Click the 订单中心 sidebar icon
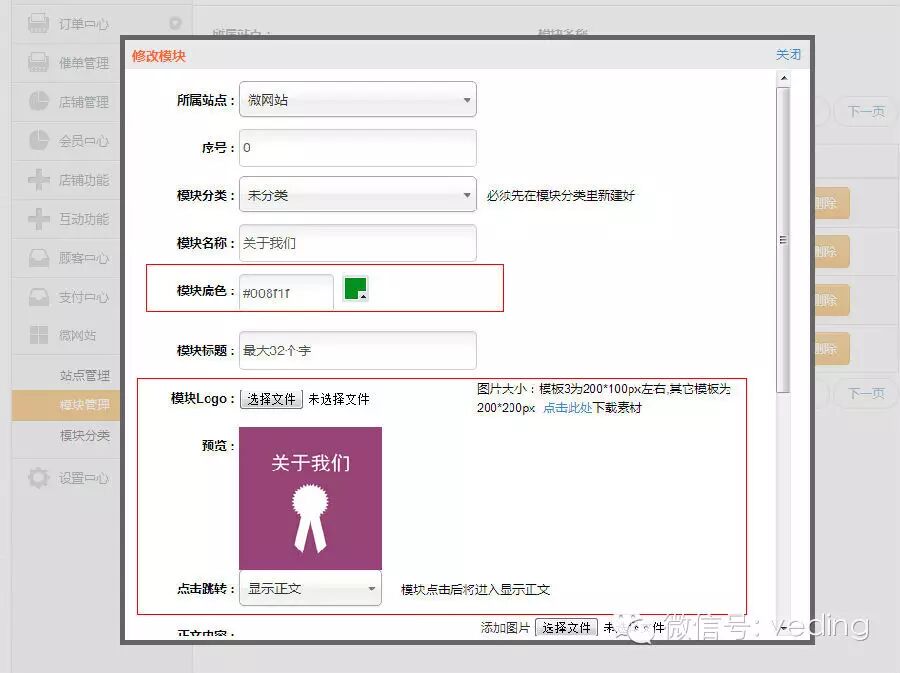This screenshot has width=900, height=673. [38, 24]
